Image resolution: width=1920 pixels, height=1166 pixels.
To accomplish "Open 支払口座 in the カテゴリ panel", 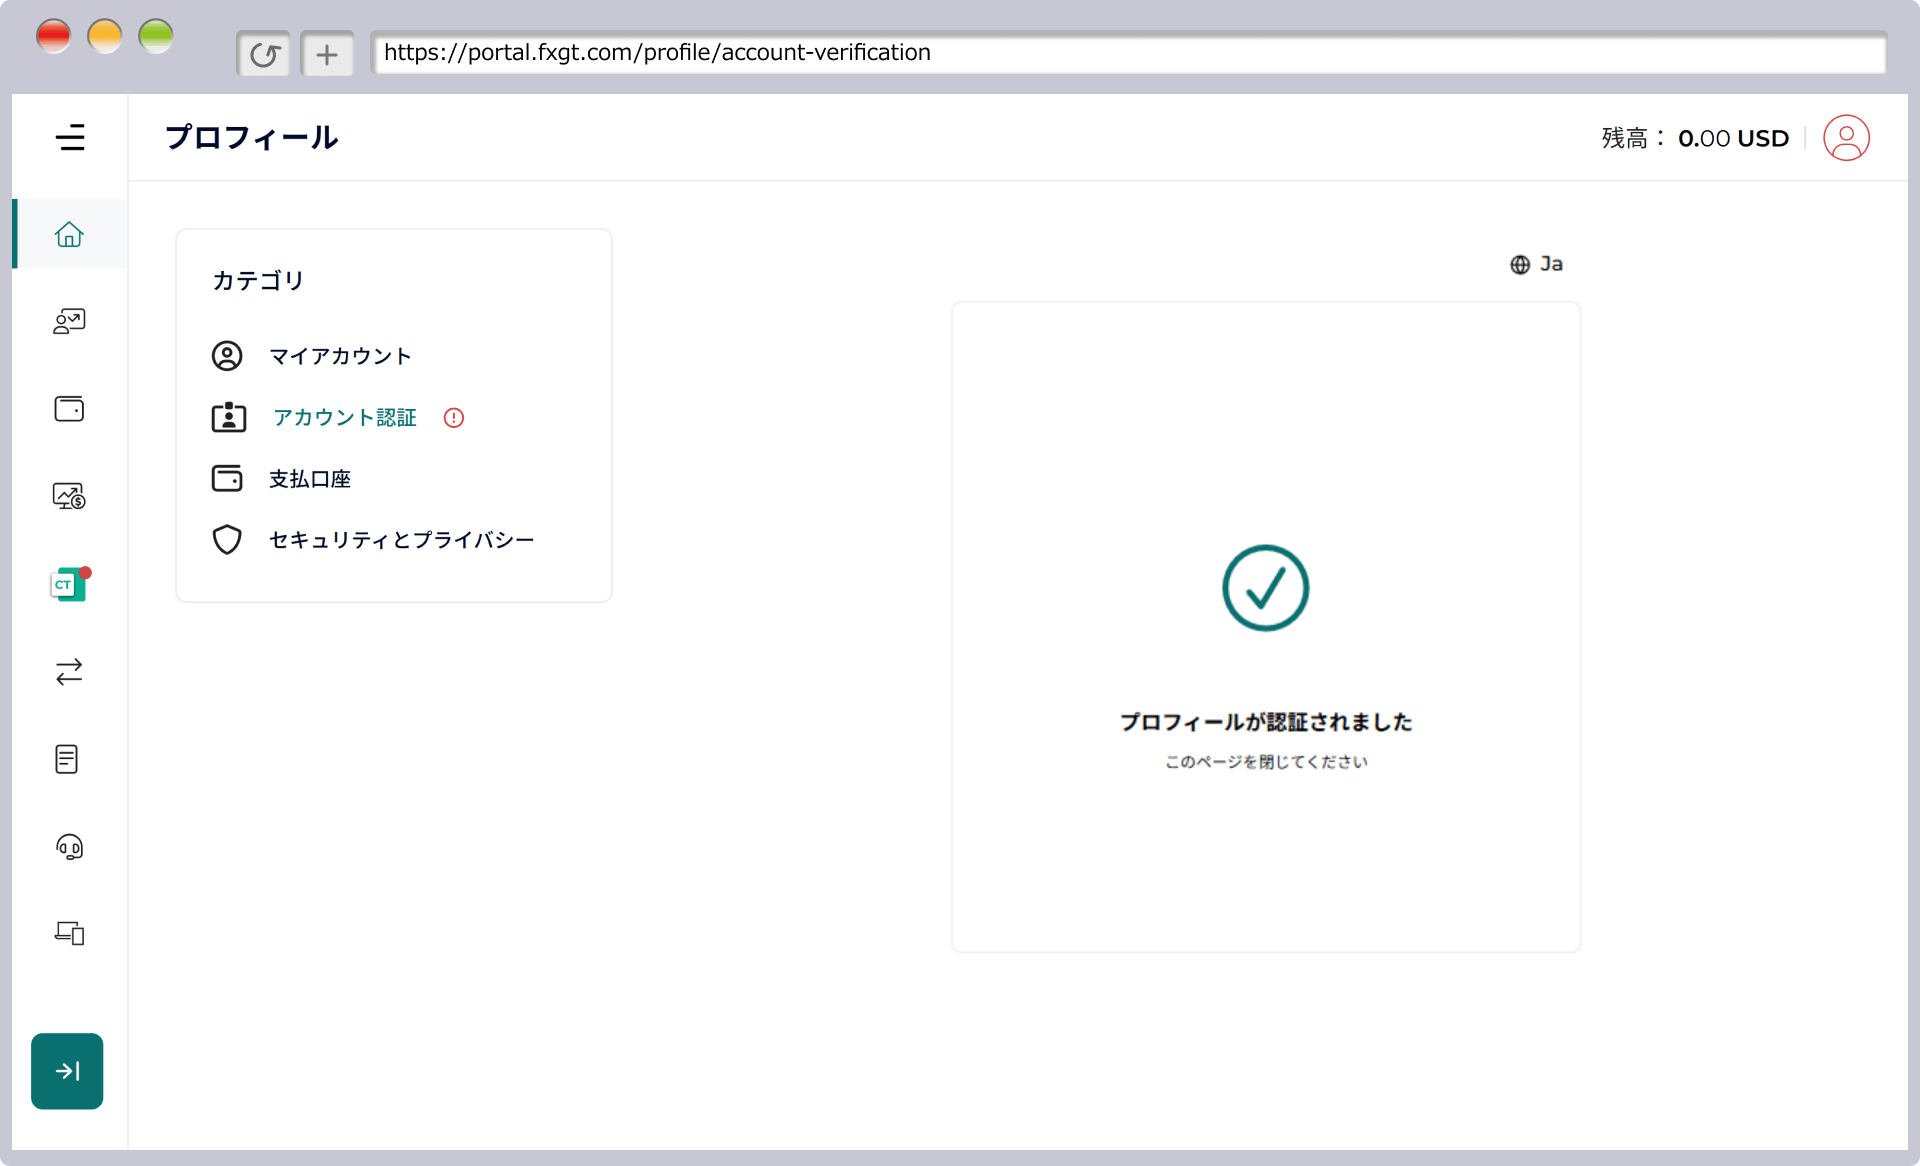I will click(x=309, y=478).
